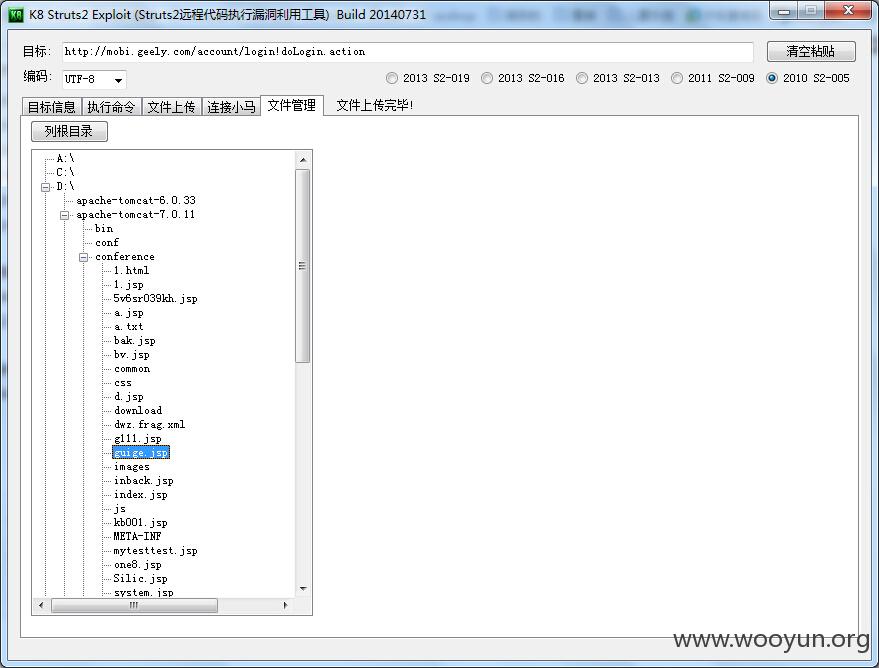This screenshot has width=879, height=668.
Task: Select file kb001.jsp
Action: coord(141,523)
